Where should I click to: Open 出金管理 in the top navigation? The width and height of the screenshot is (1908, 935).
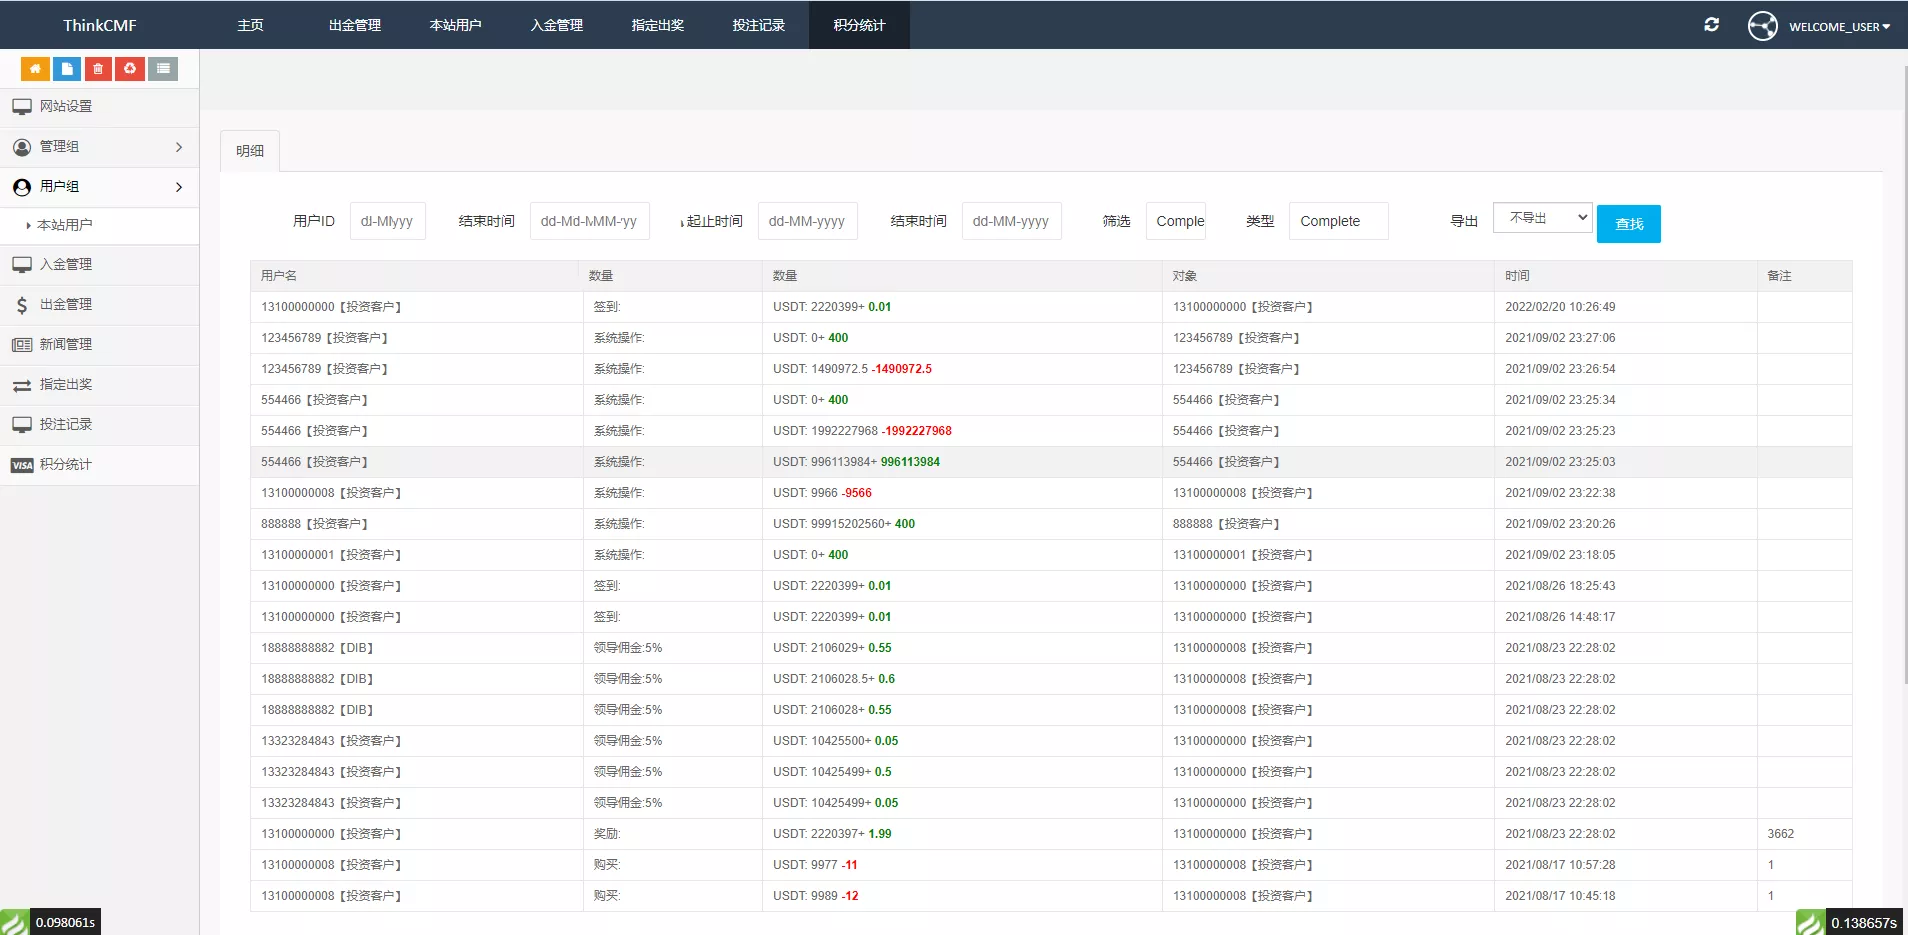355,25
